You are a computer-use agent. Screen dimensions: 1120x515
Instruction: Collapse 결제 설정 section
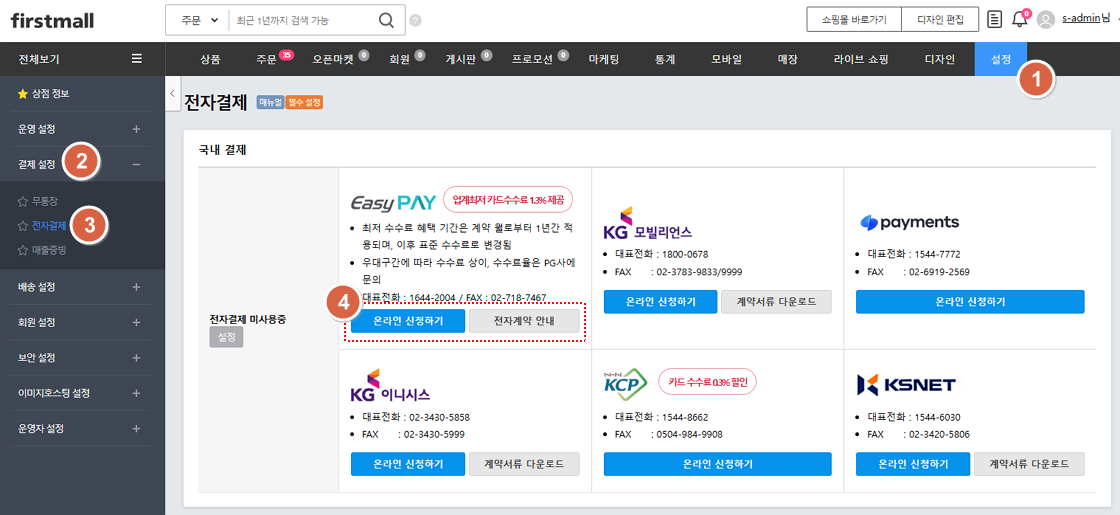136,164
